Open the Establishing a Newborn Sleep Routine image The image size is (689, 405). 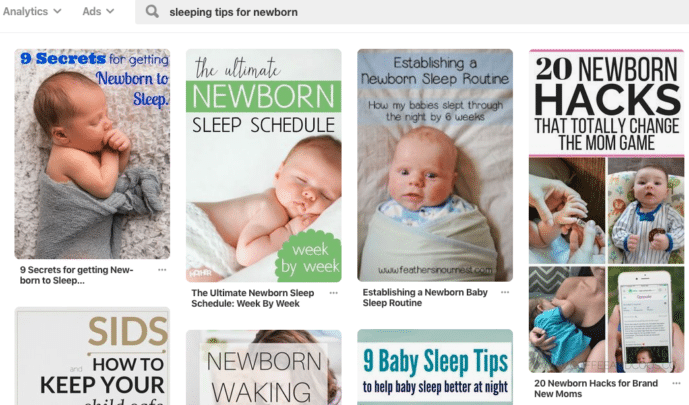tap(435, 165)
